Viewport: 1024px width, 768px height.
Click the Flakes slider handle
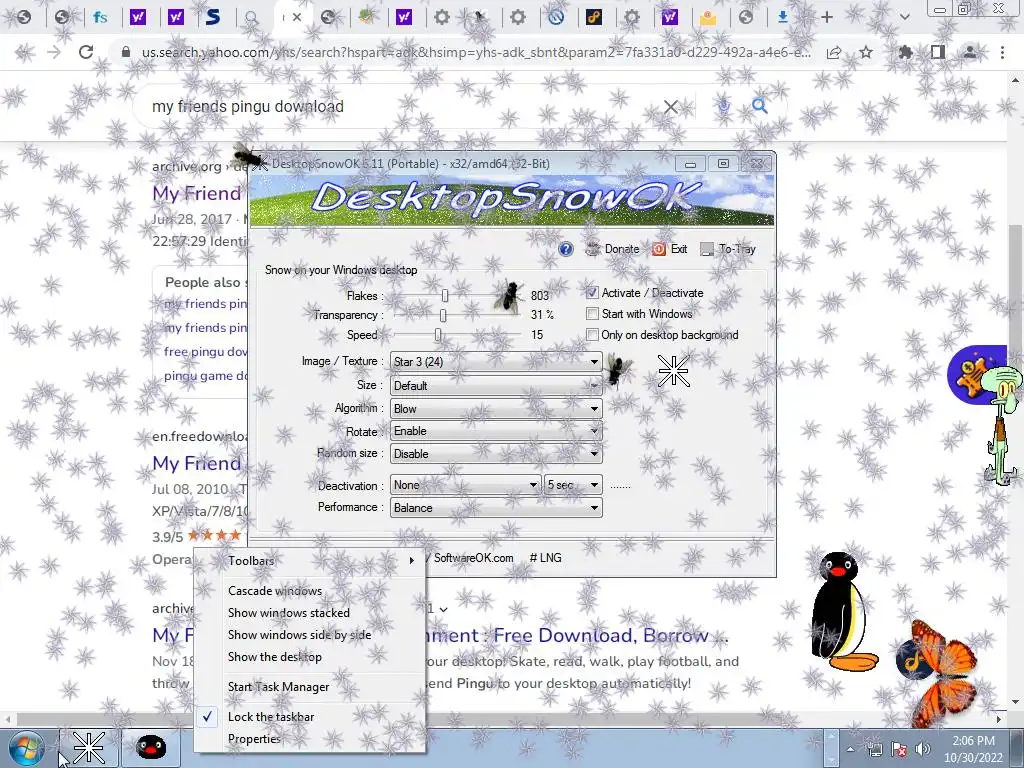445,296
